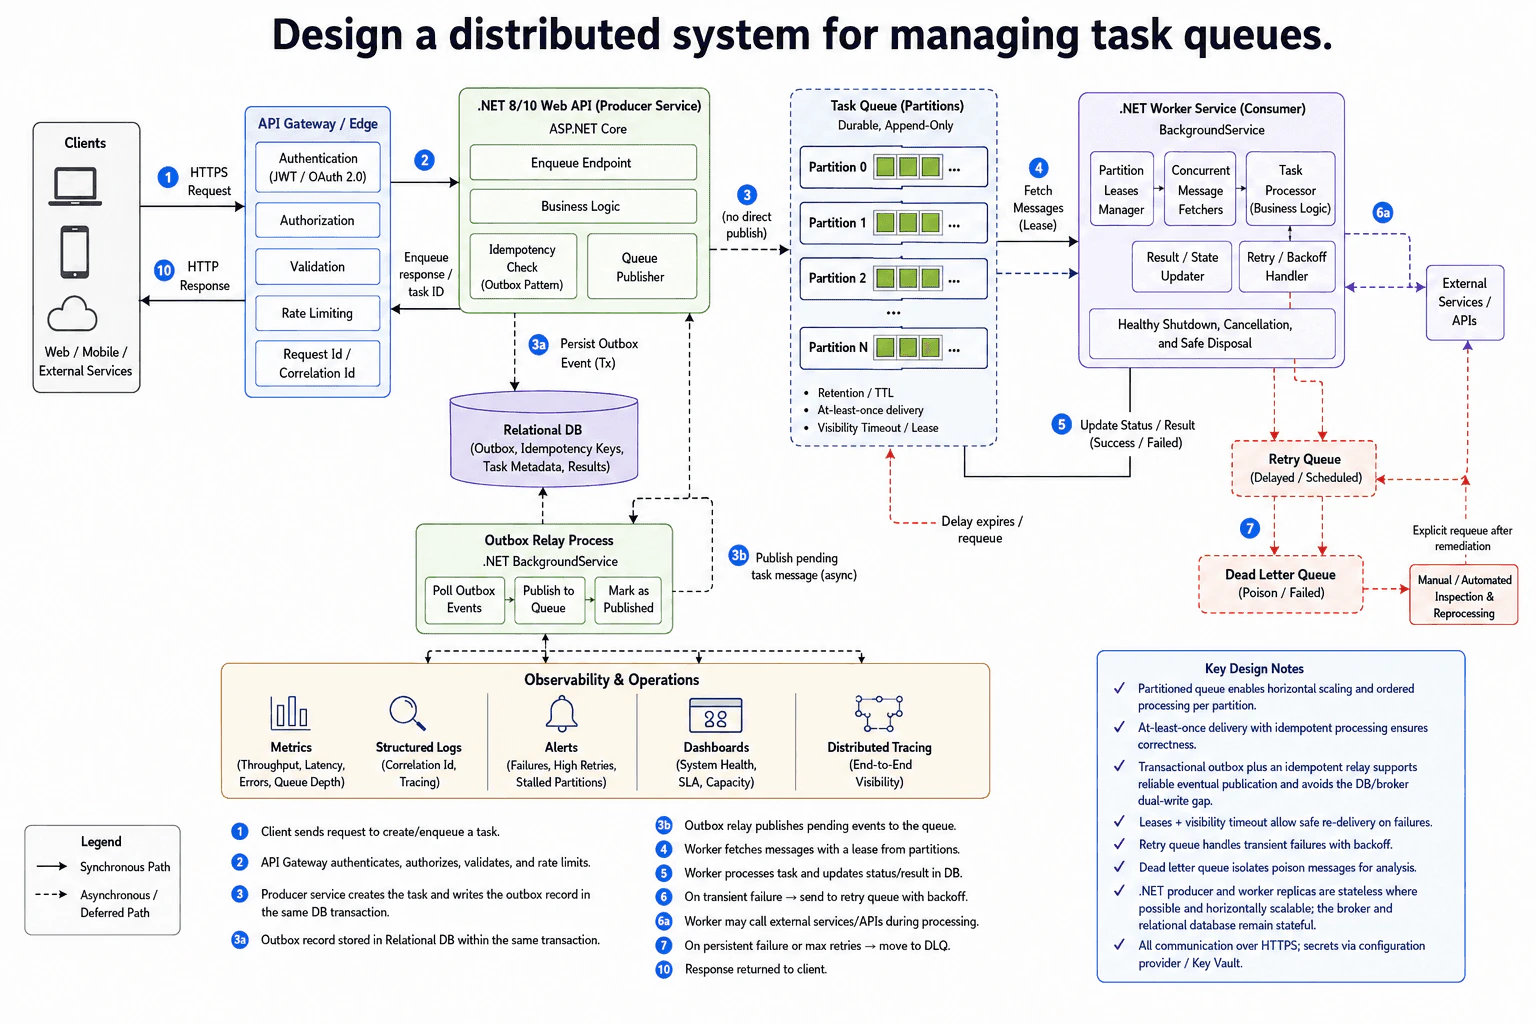1536x1024 pixels.
Task: Click the Authentication (JWT / OAuth 2.0) box
Action: click(x=318, y=167)
